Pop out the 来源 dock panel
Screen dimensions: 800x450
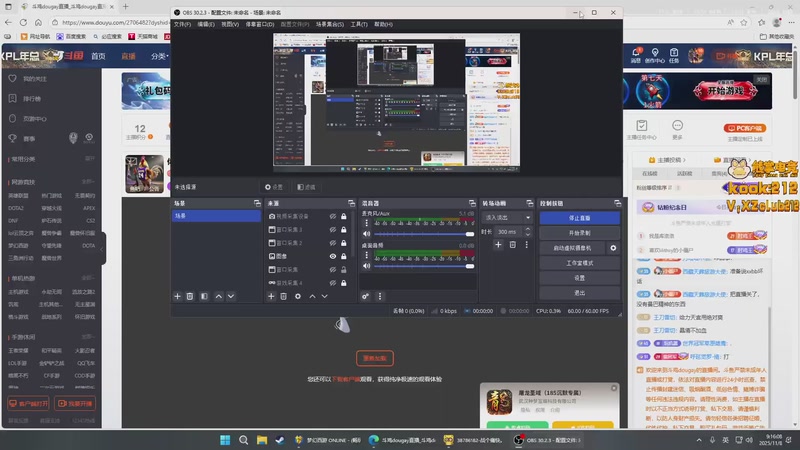351,203
